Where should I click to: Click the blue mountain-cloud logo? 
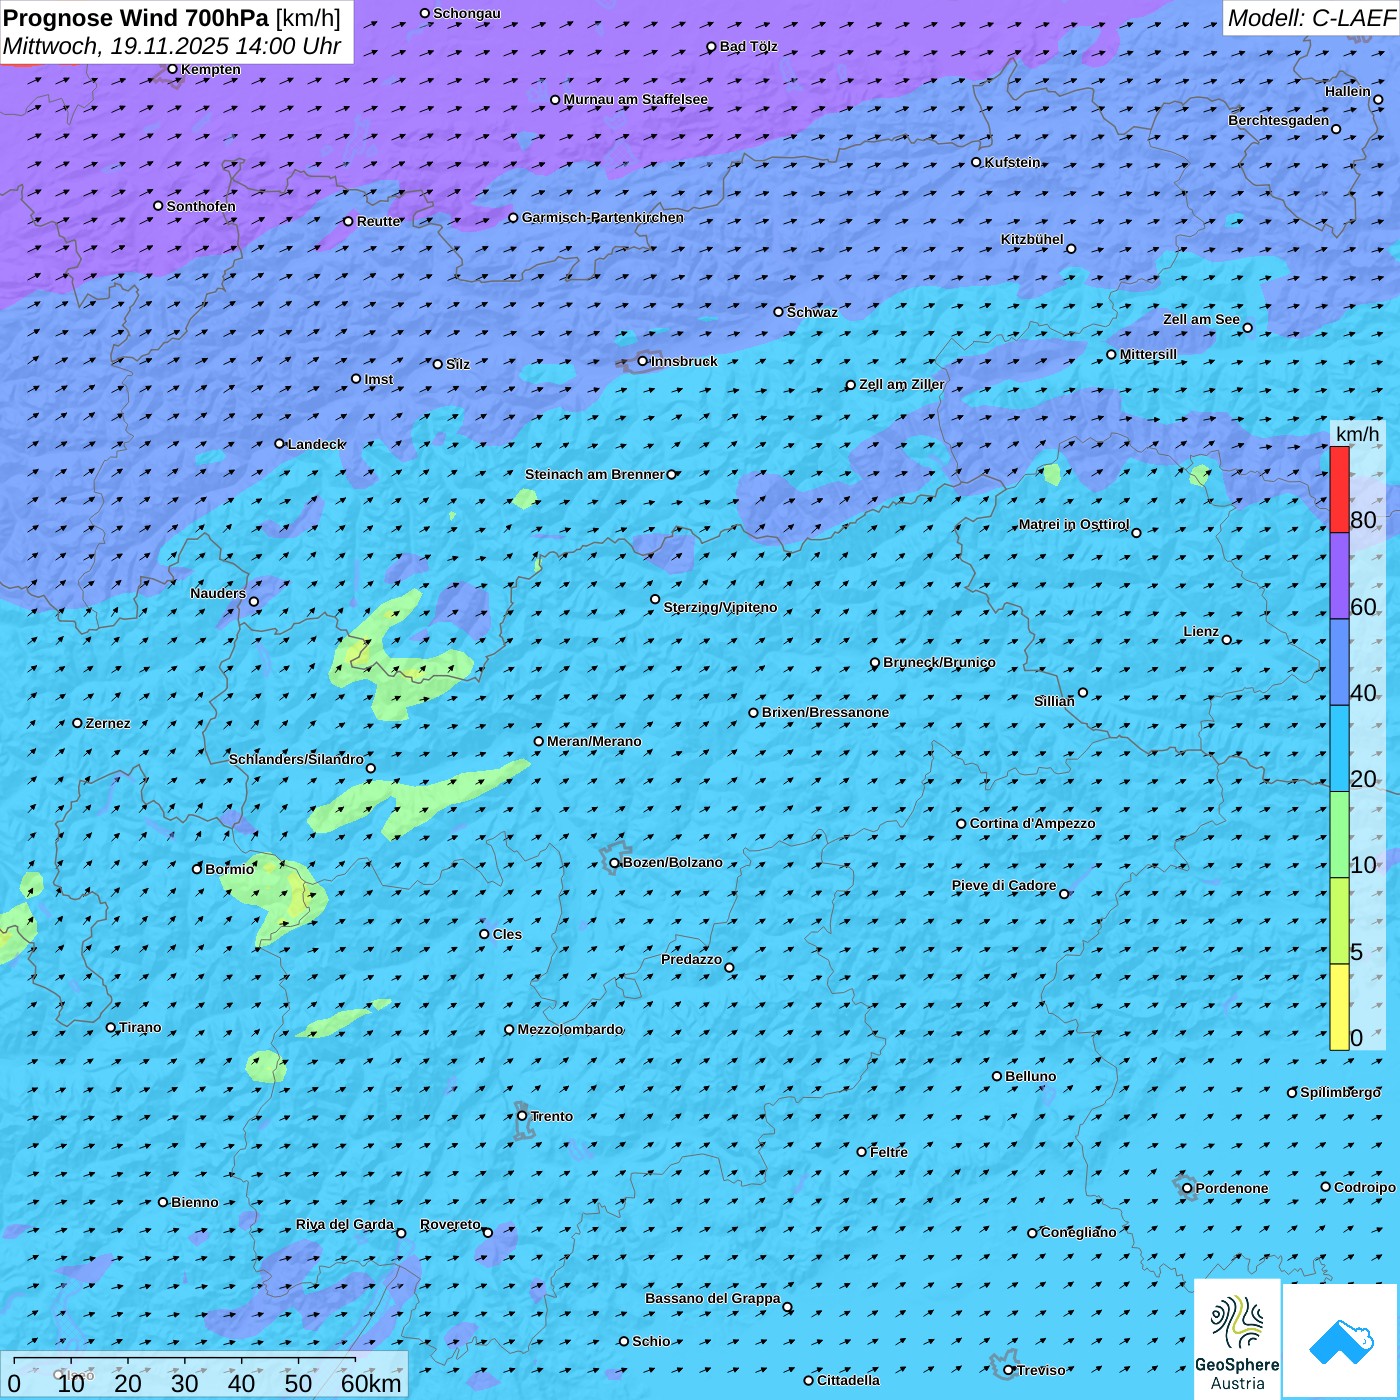[1341, 1341]
